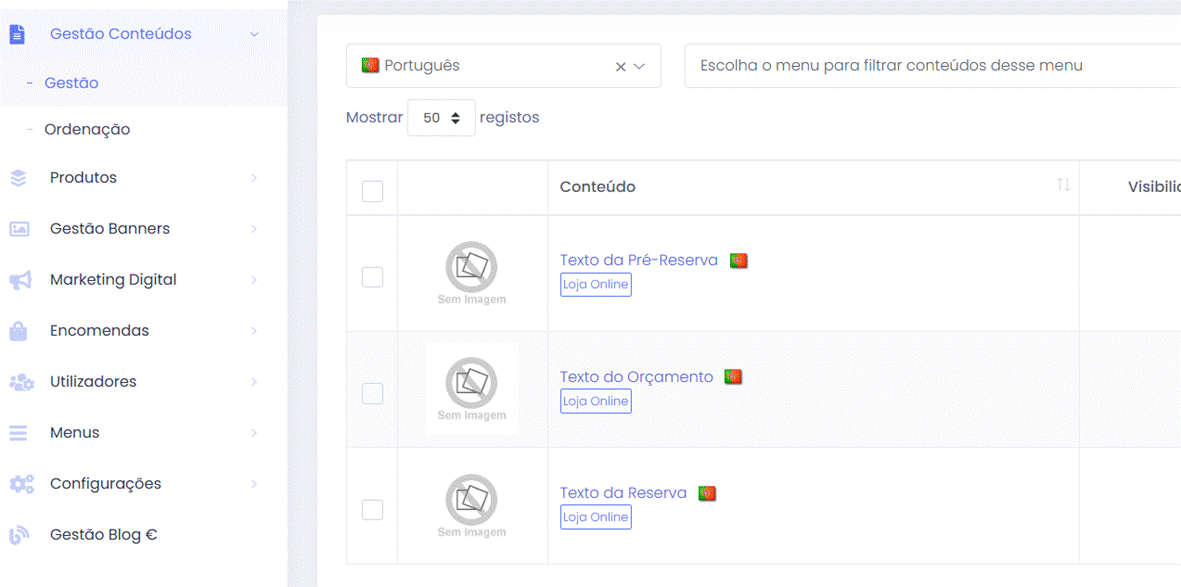Viewport: 1181px width, 587px height.
Task: Click the Gestão Blog icon
Action: click(18, 535)
